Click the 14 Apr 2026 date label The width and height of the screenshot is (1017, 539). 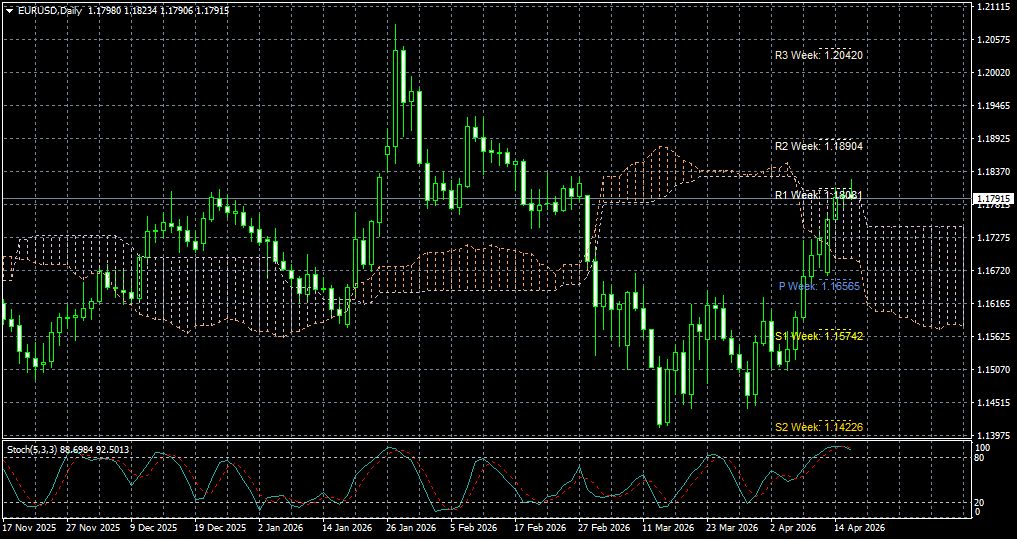pos(861,528)
